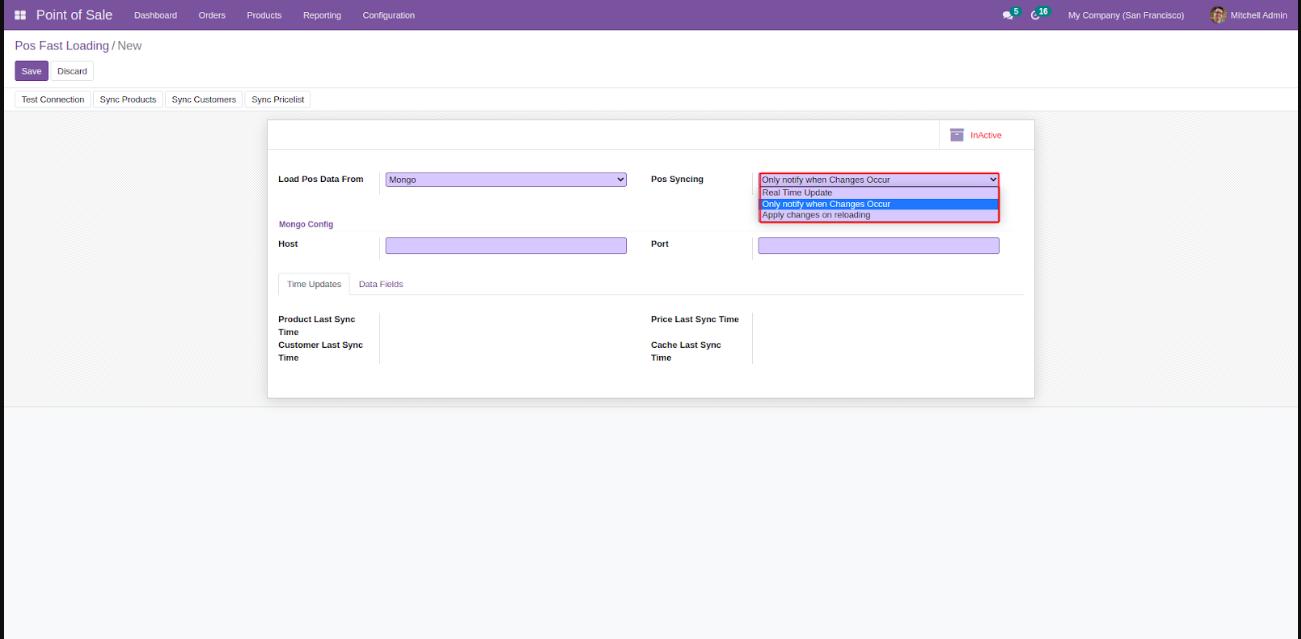Focus the Host input field
Image resolution: width=1301 pixels, height=639 pixels.
[x=506, y=245]
